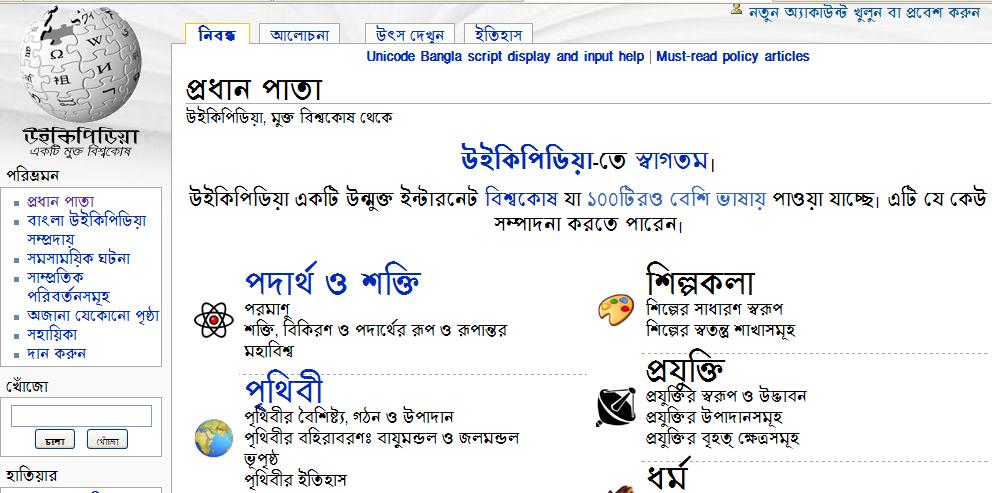Click শক্তি, বিকিরণ ও পদার্থের রূপ ও রূপান্তর text
This screenshot has height=493, width=992.
coord(376,330)
